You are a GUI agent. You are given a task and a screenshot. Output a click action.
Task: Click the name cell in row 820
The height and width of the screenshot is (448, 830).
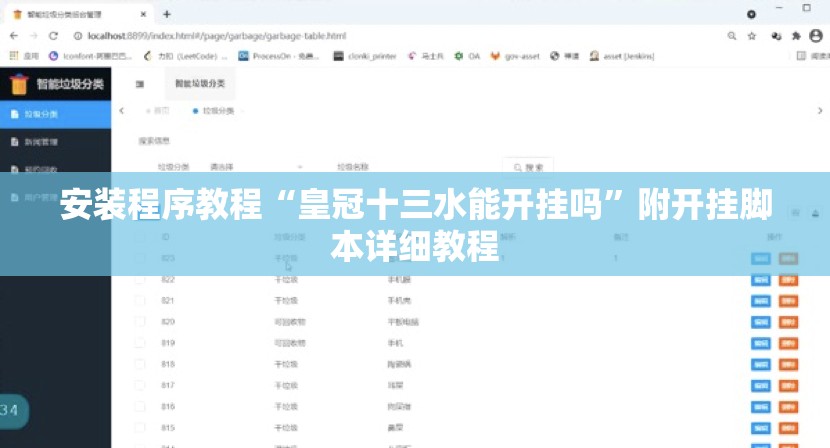(x=403, y=322)
